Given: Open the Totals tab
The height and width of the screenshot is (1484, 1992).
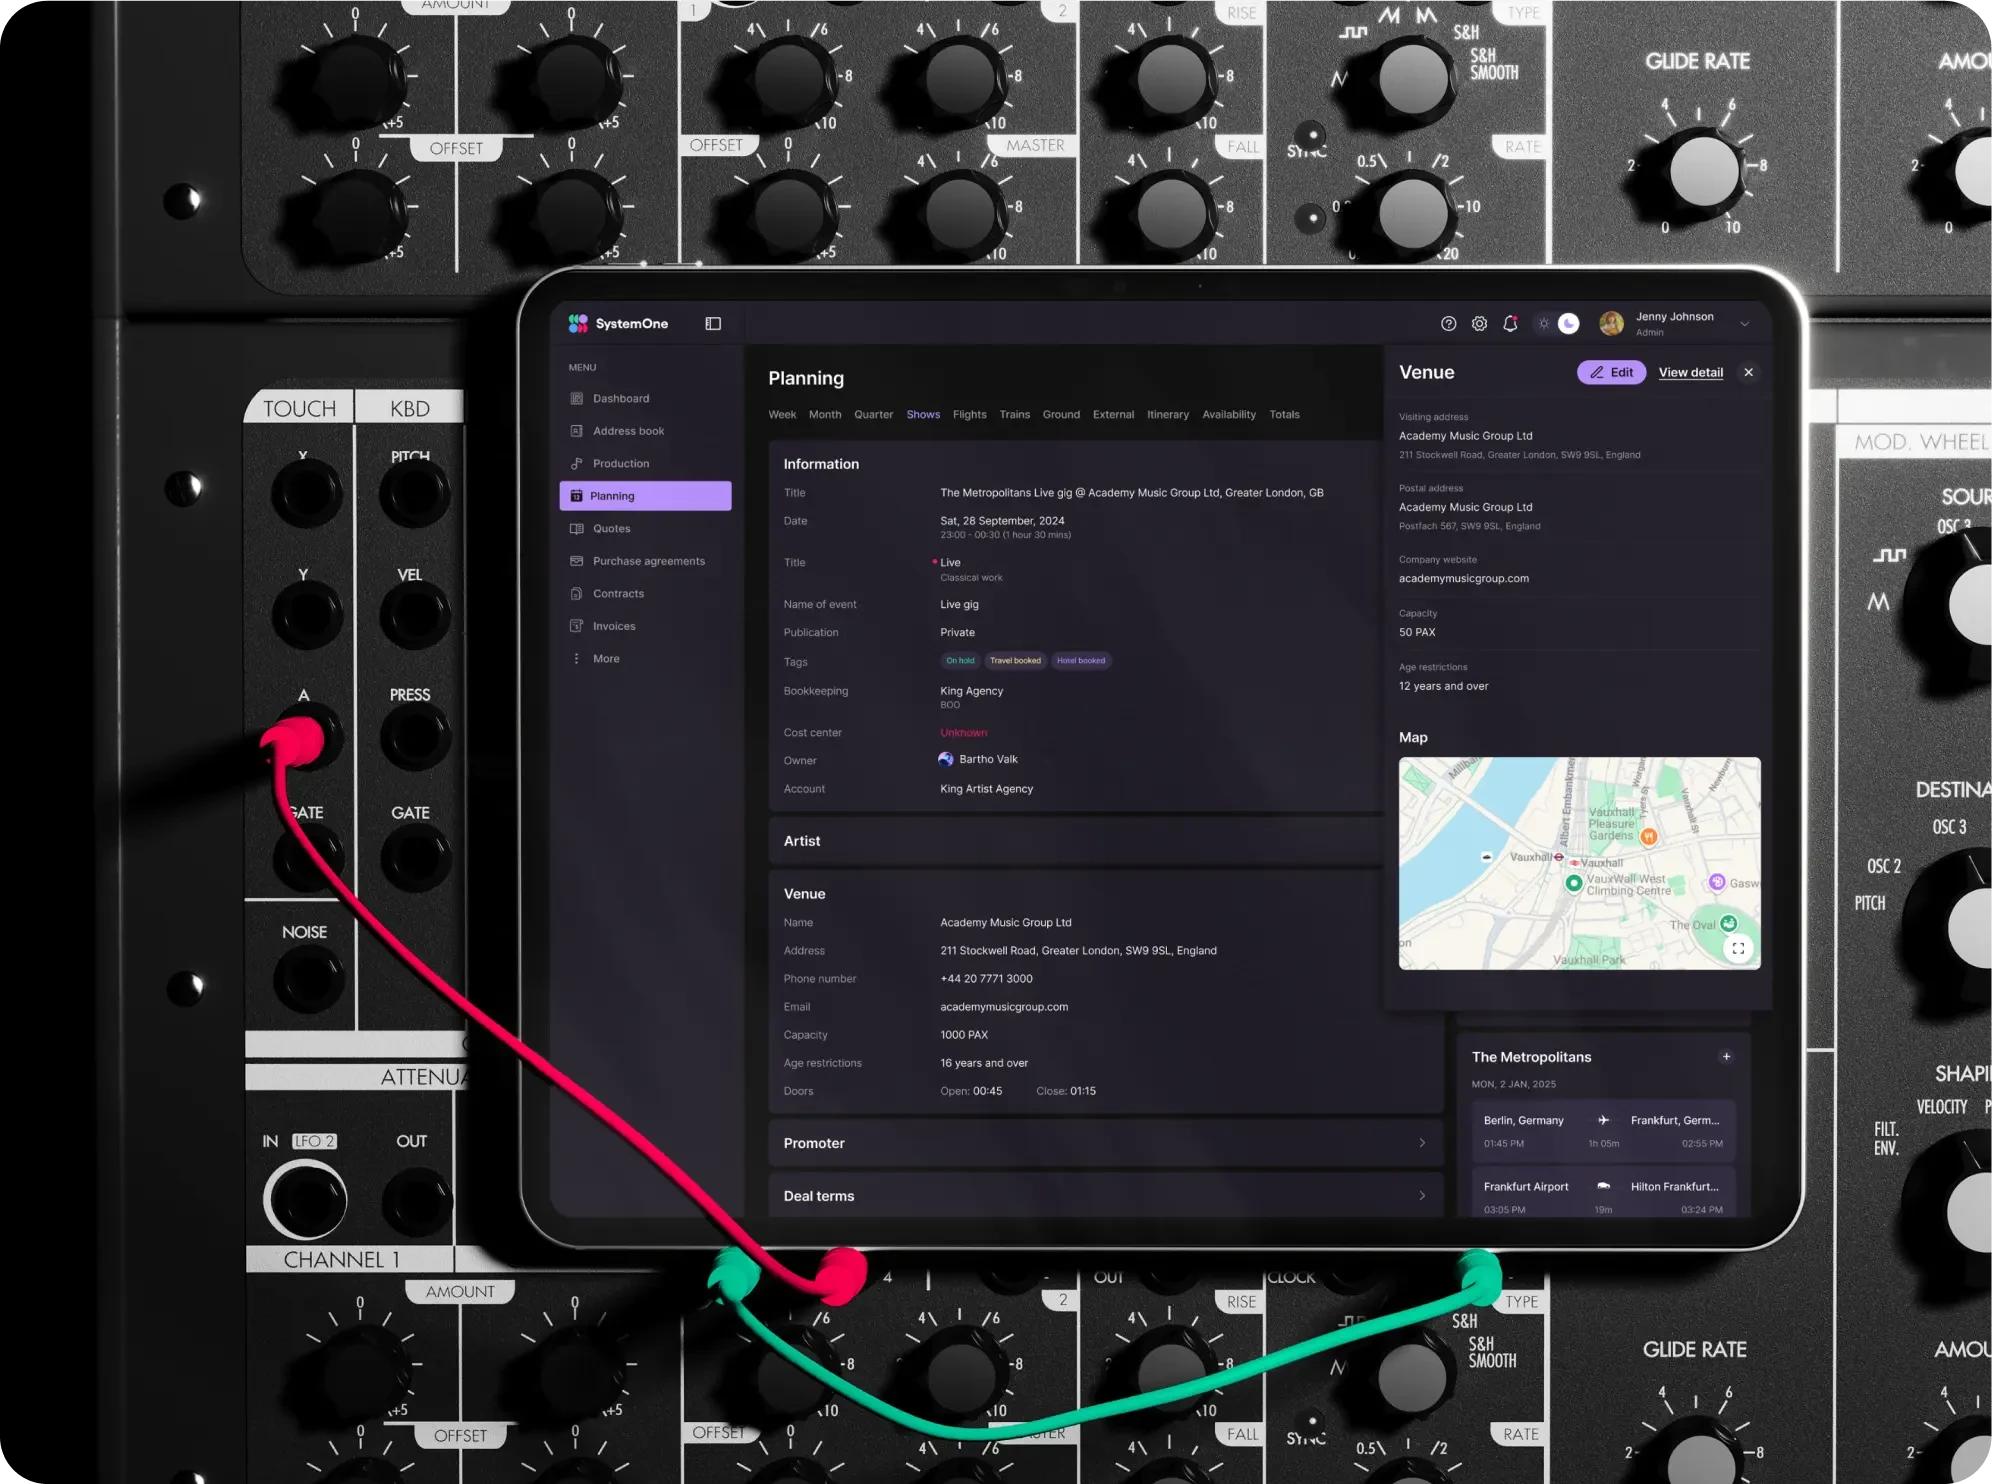Looking at the screenshot, I should [1285, 415].
